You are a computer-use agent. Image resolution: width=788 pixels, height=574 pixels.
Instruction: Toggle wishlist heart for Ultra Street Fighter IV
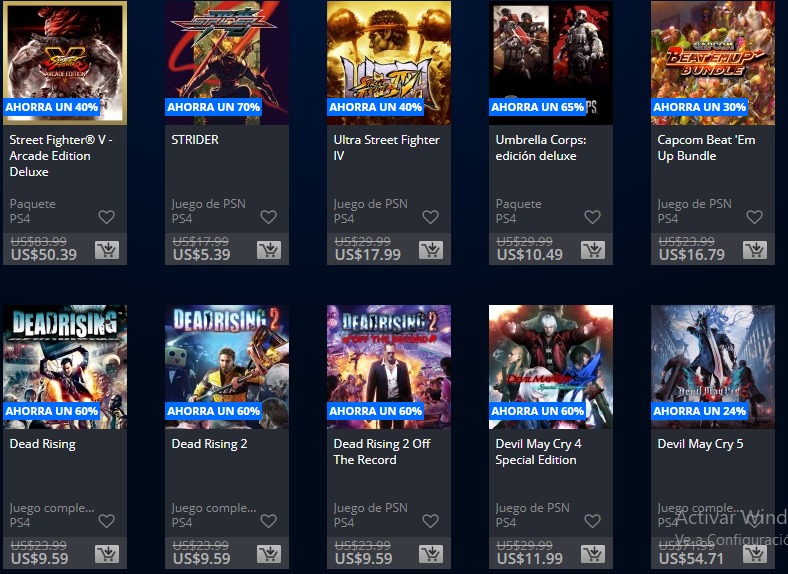(x=430, y=217)
